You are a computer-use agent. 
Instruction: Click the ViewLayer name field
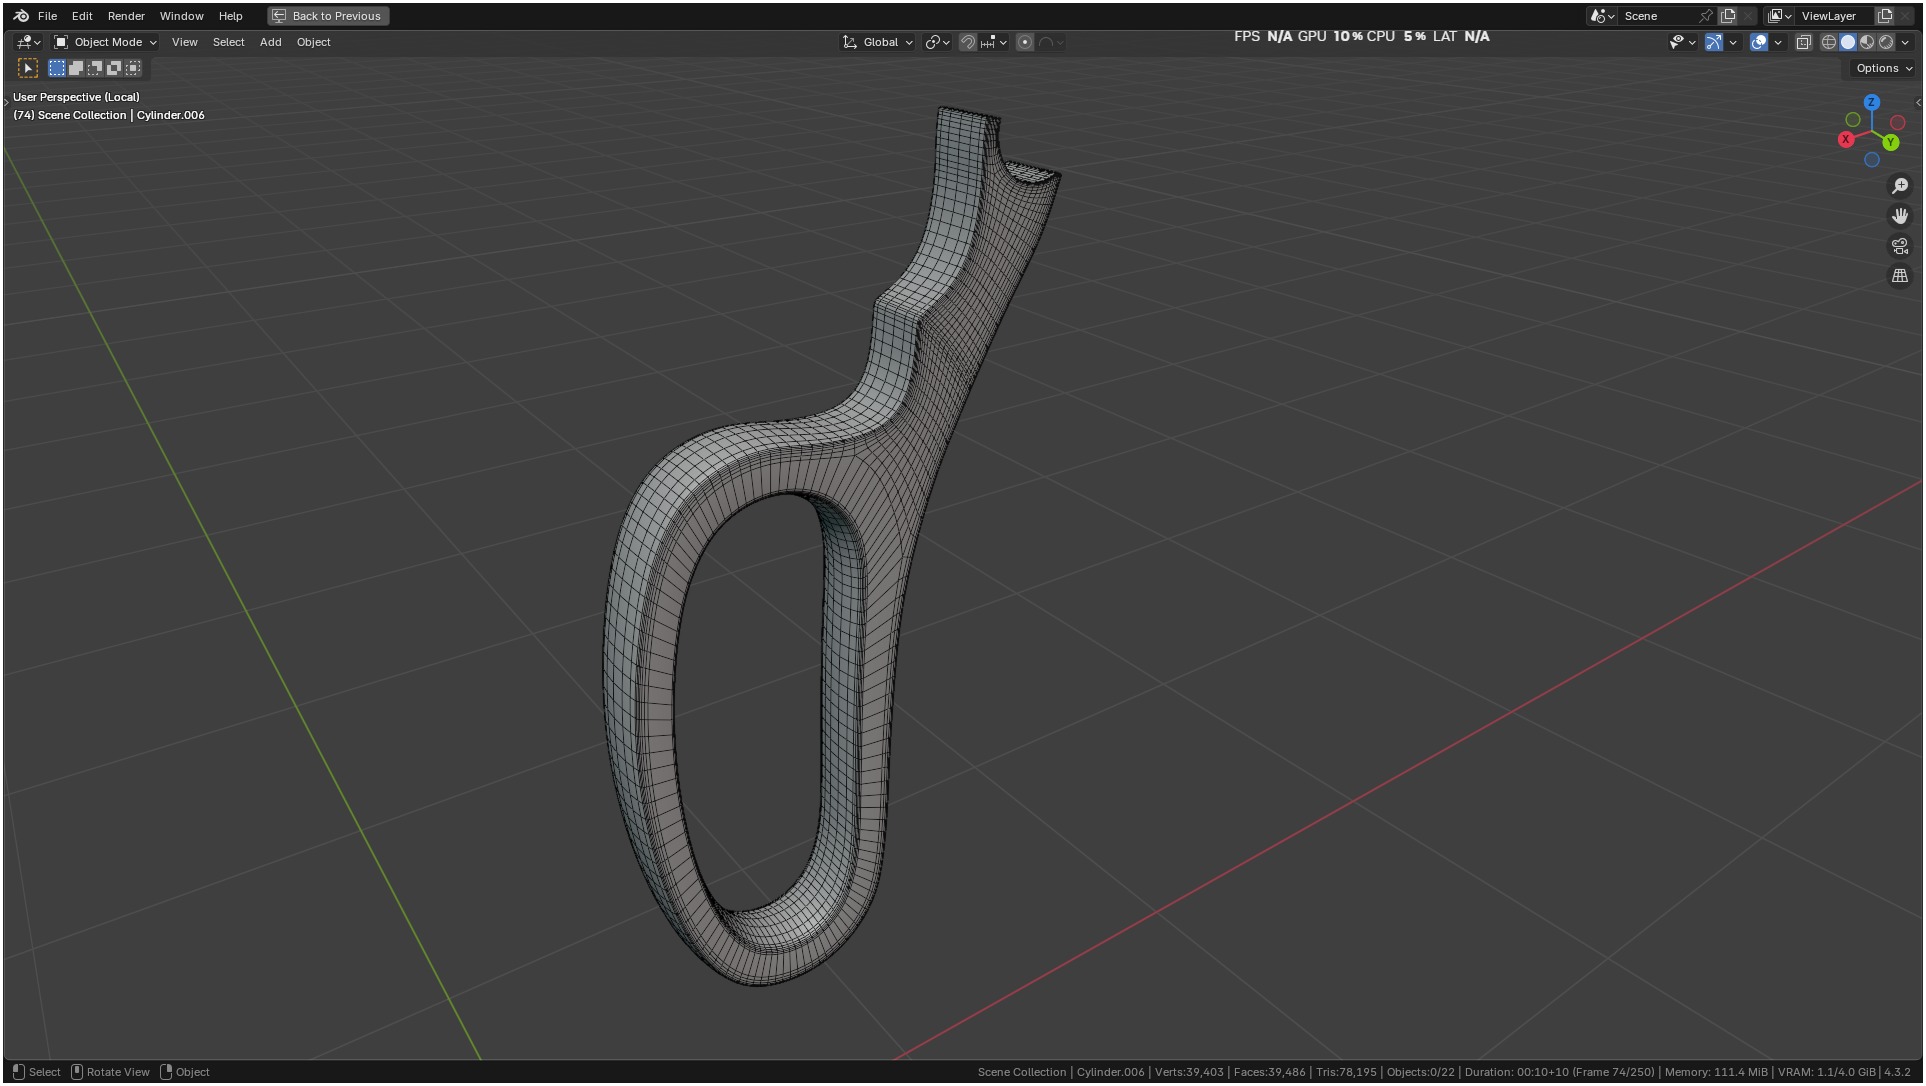tap(1835, 16)
